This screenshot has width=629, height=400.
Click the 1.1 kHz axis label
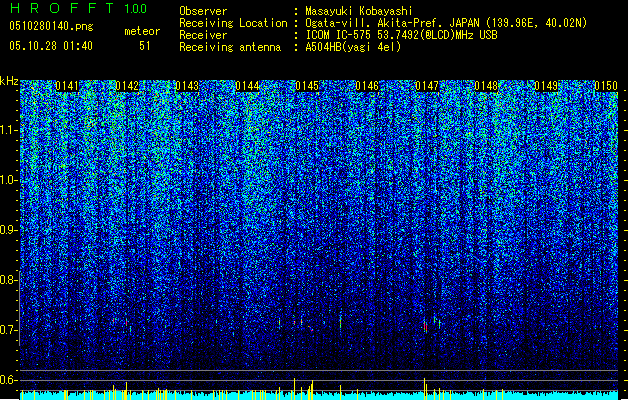pos(8,130)
